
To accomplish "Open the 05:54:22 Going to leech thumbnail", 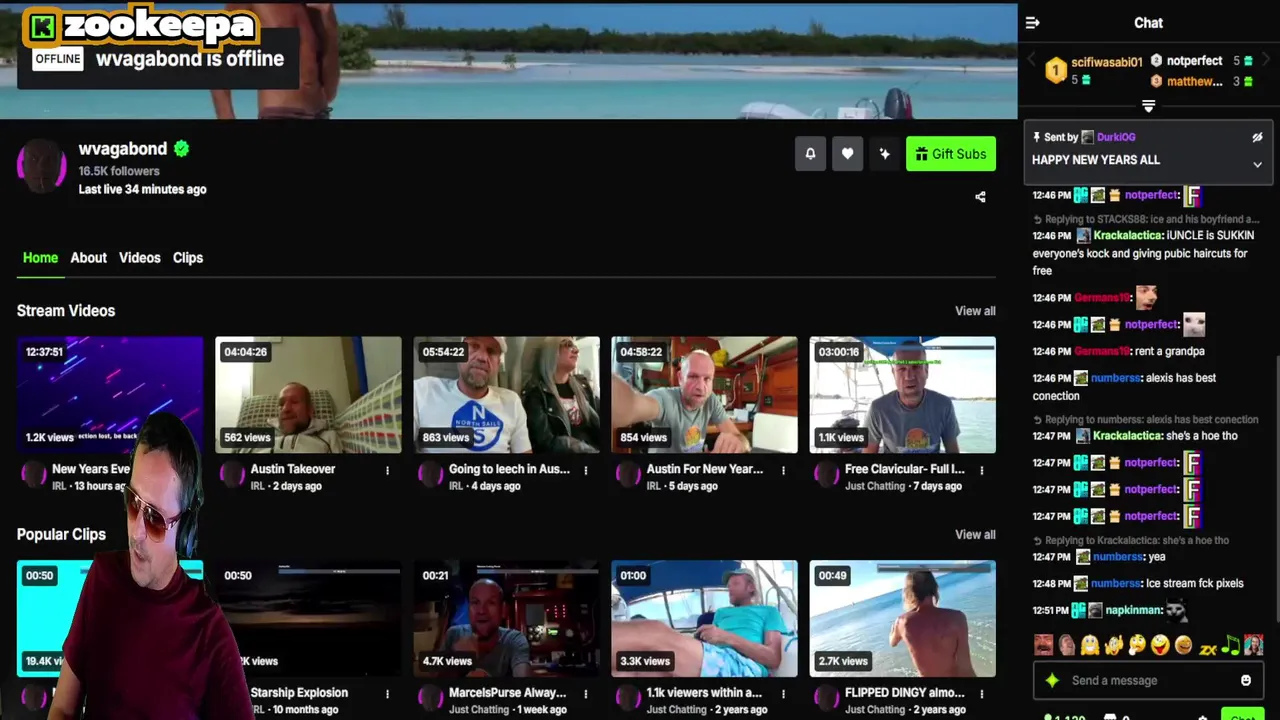I will 506,395.
